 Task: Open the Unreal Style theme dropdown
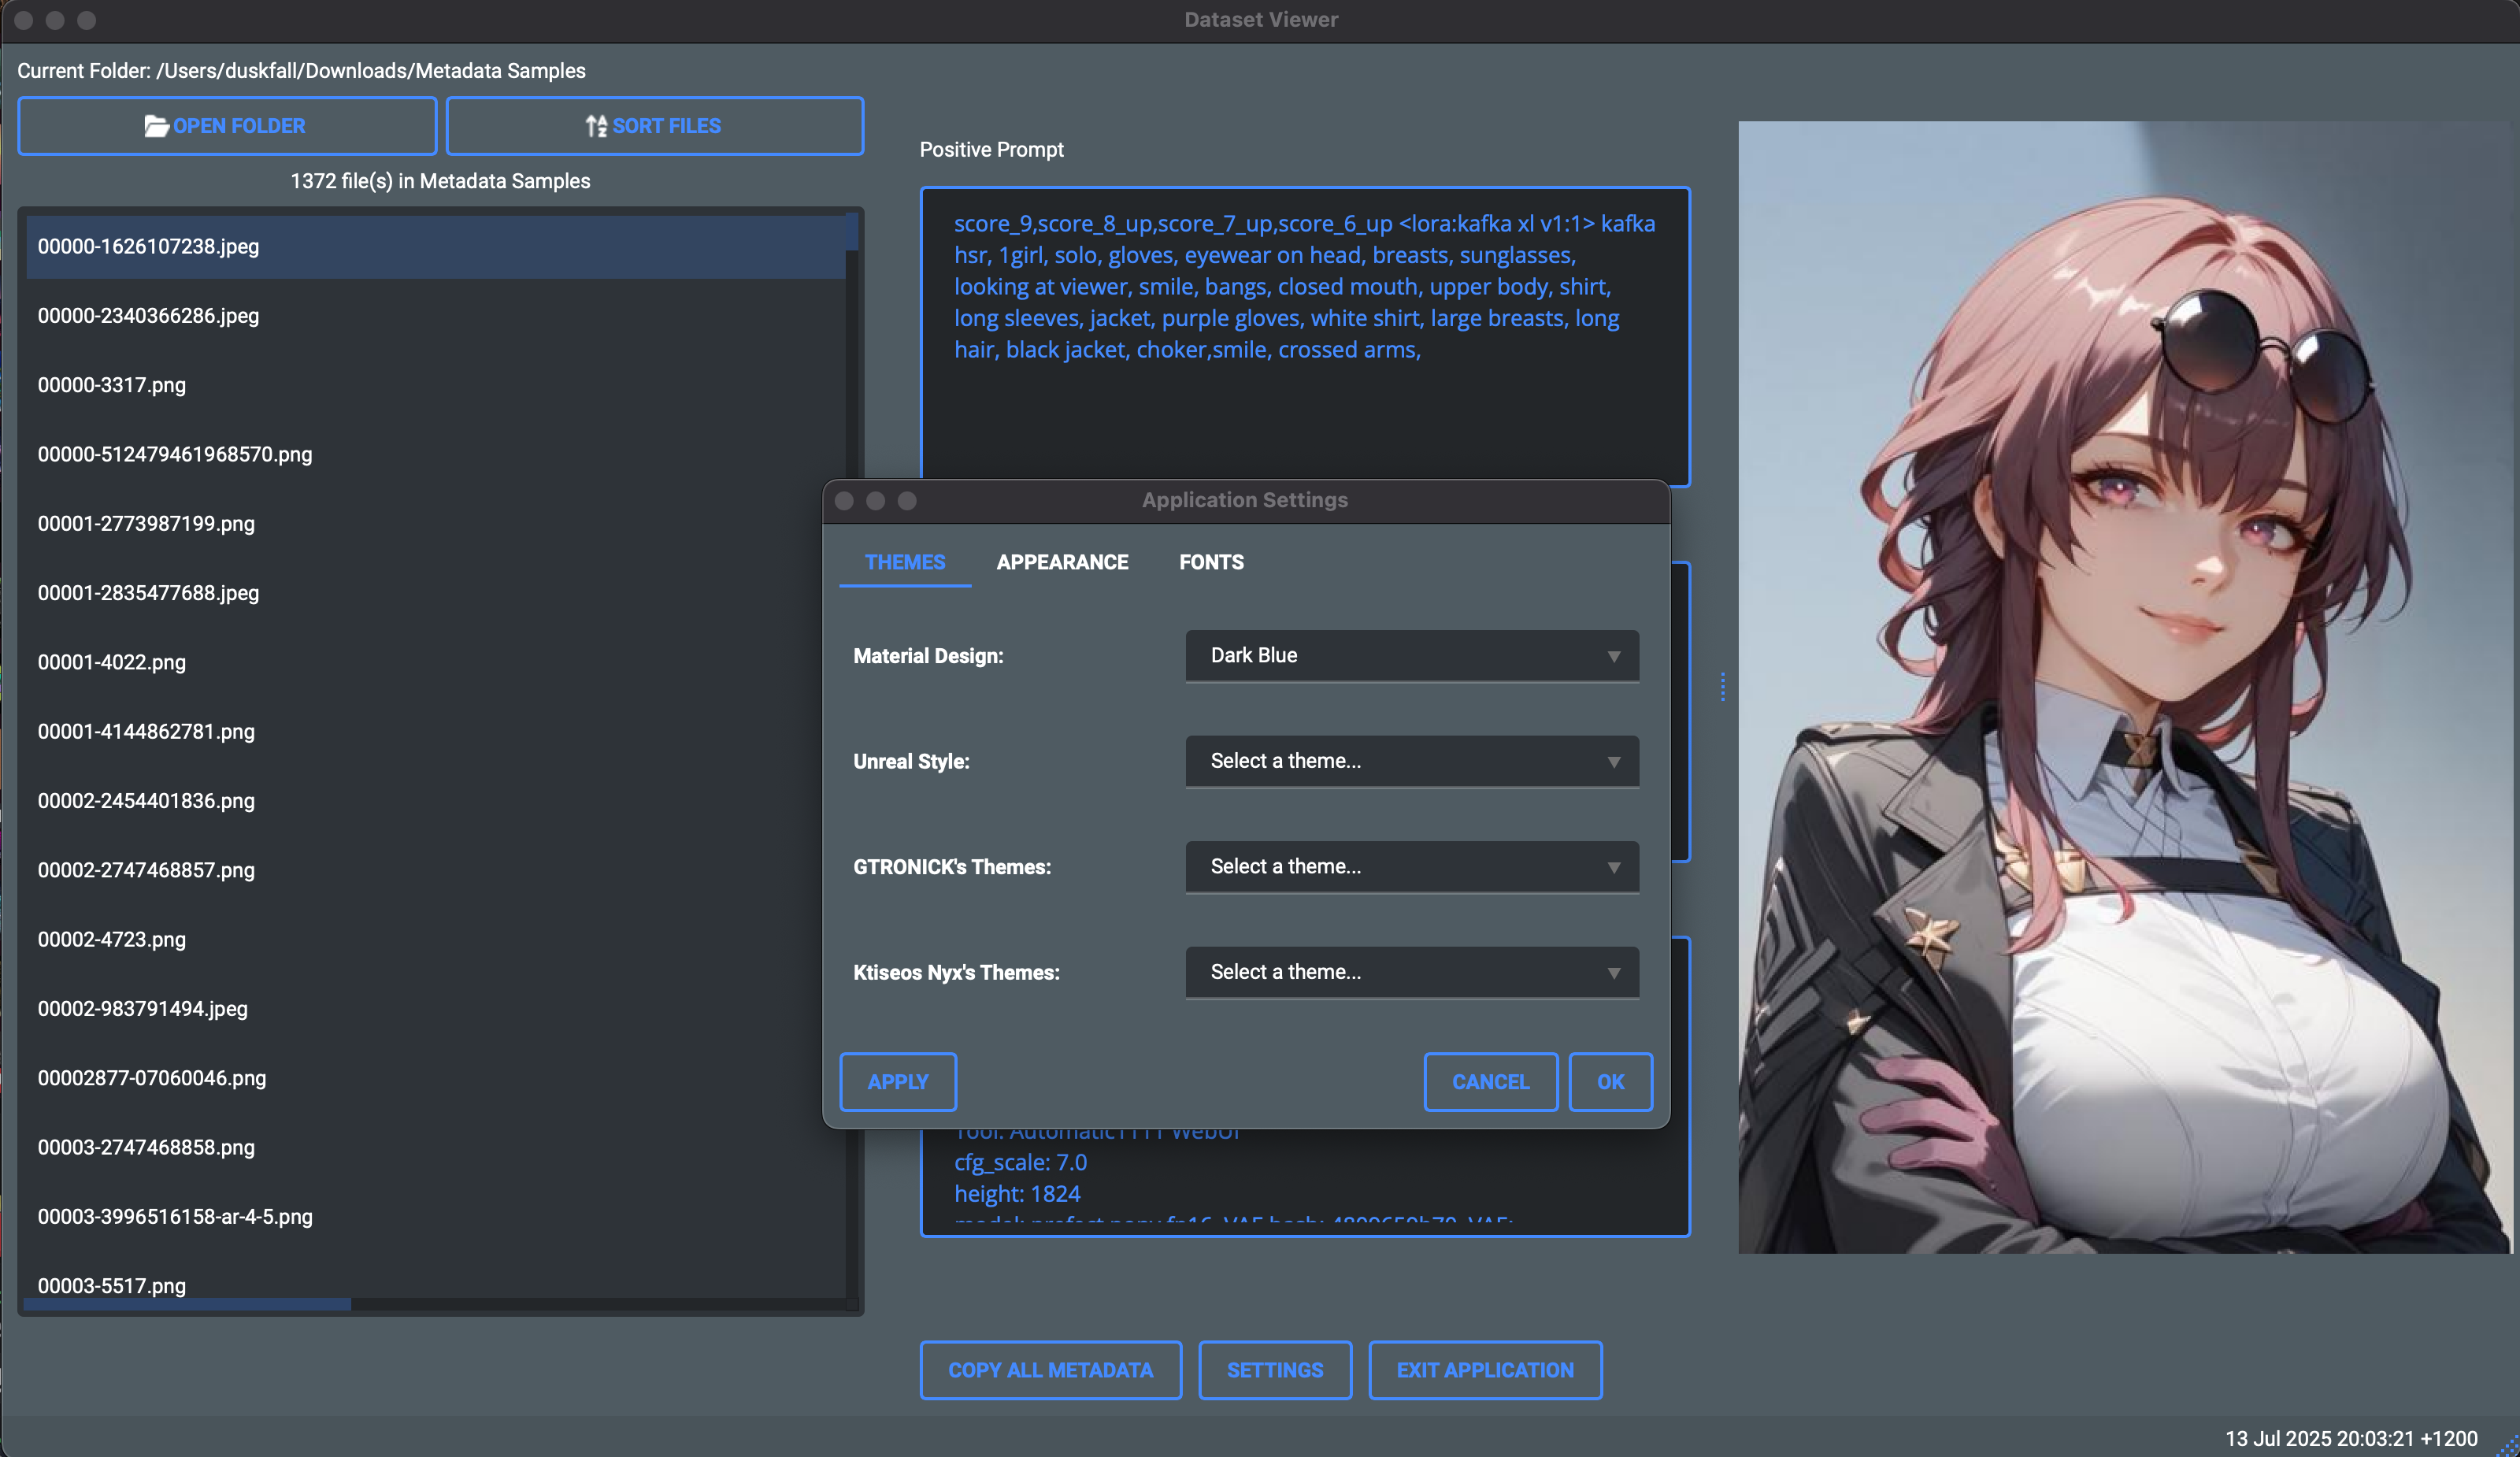pyautogui.click(x=1411, y=761)
